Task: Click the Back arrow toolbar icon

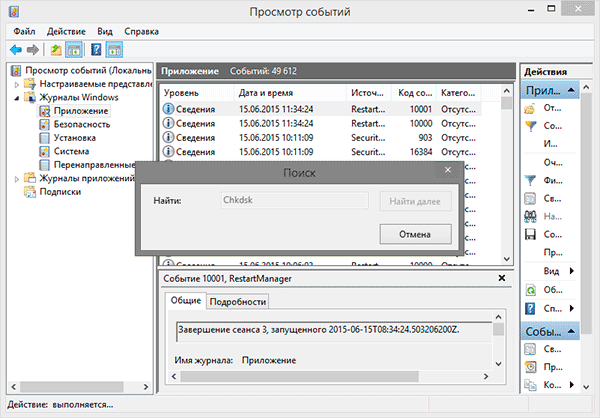Action: coord(15,49)
